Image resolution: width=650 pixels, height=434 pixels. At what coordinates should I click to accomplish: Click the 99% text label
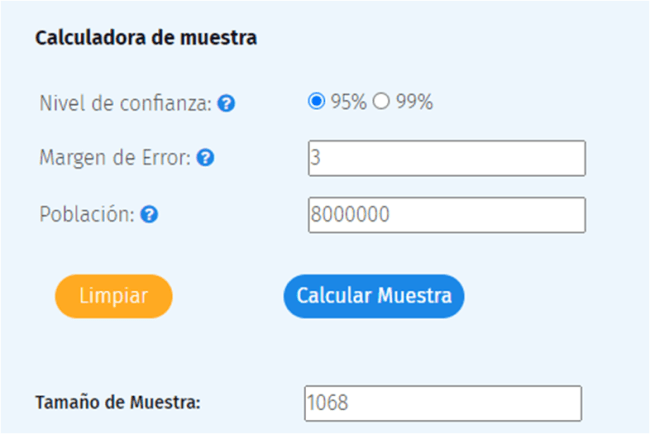tap(413, 102)
